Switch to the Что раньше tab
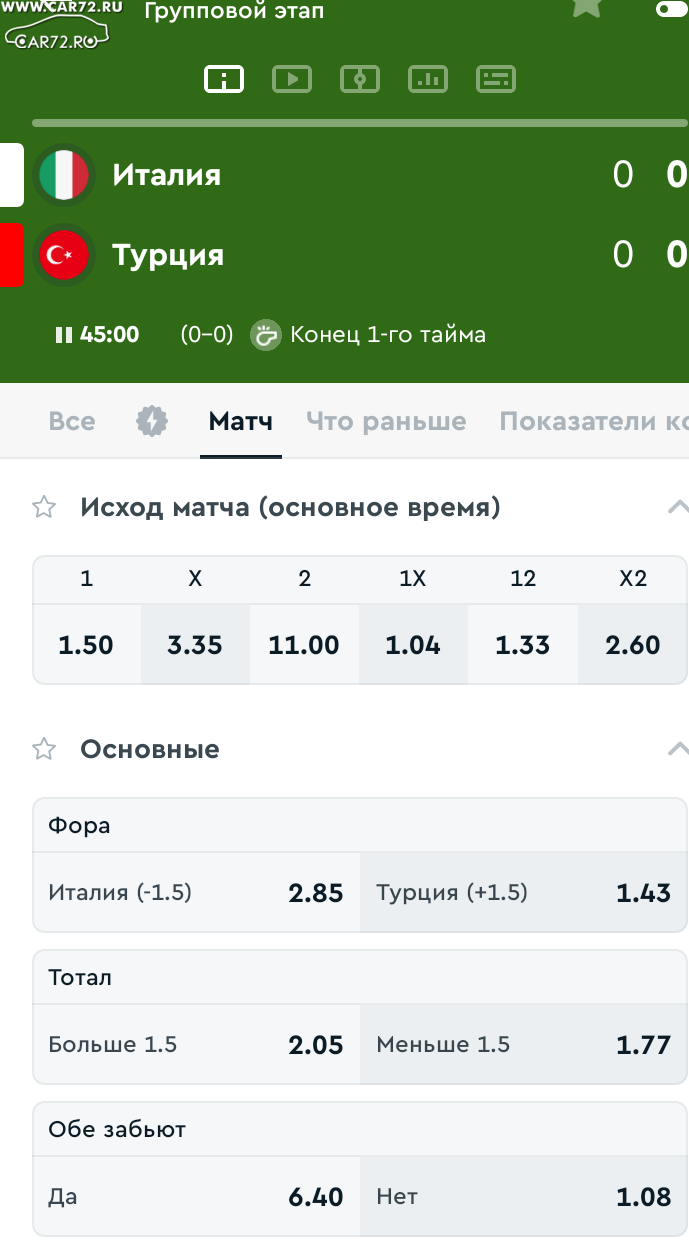689x1248 pixels. pyautogui.click(x=386, y=421)
